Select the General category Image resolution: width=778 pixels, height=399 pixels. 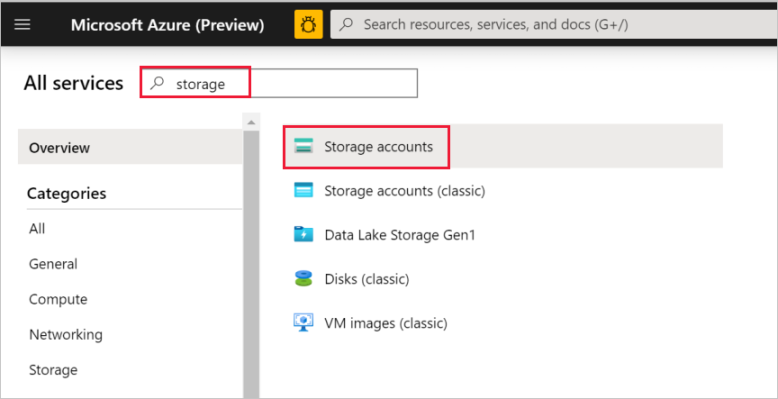point(53,264)
